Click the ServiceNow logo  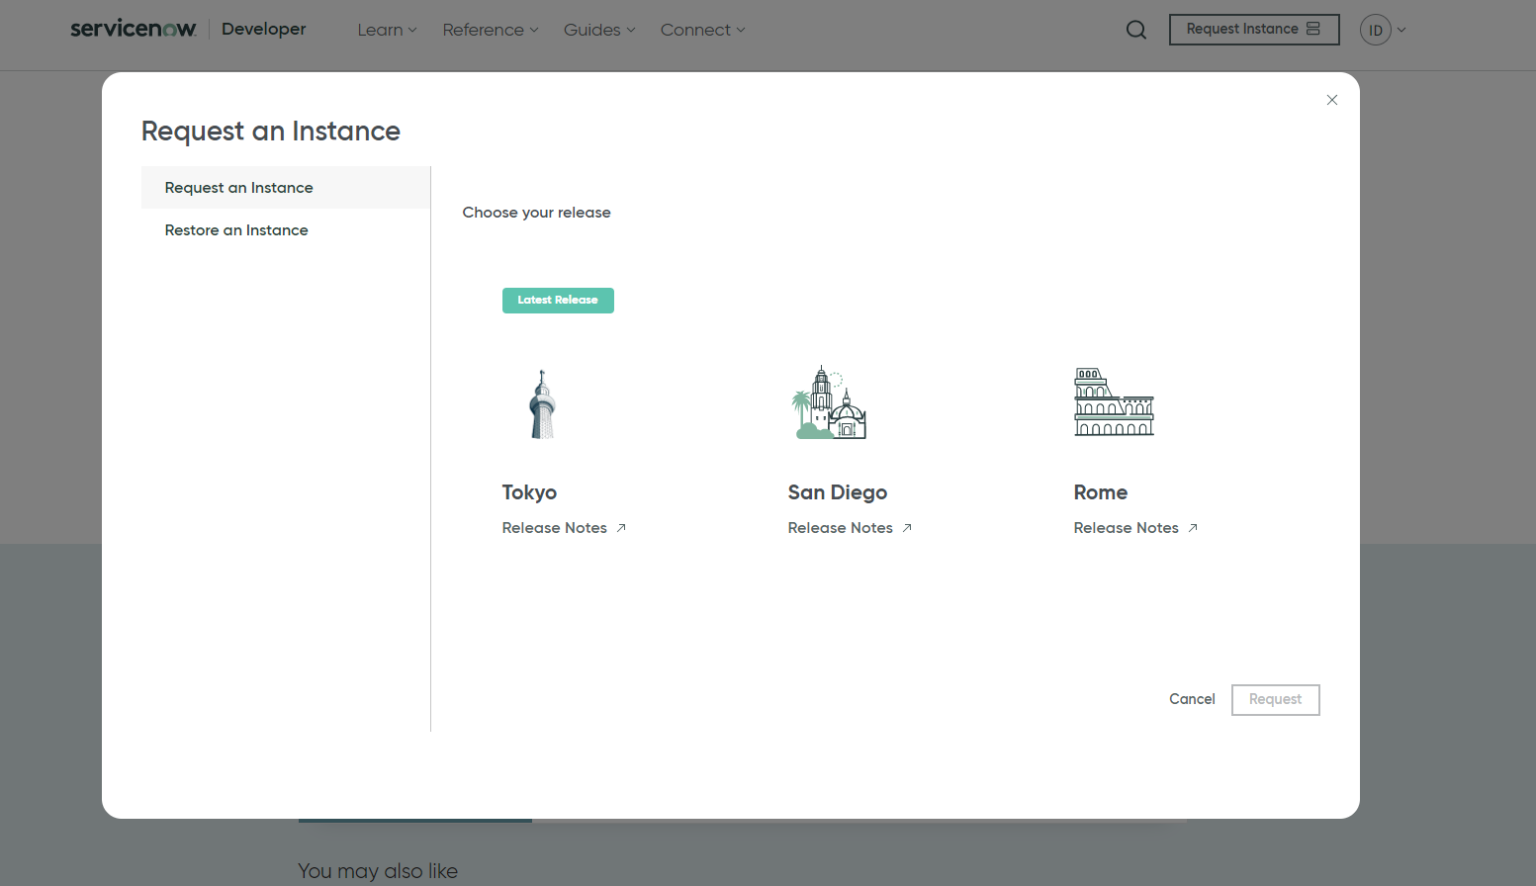coord(133,29)
